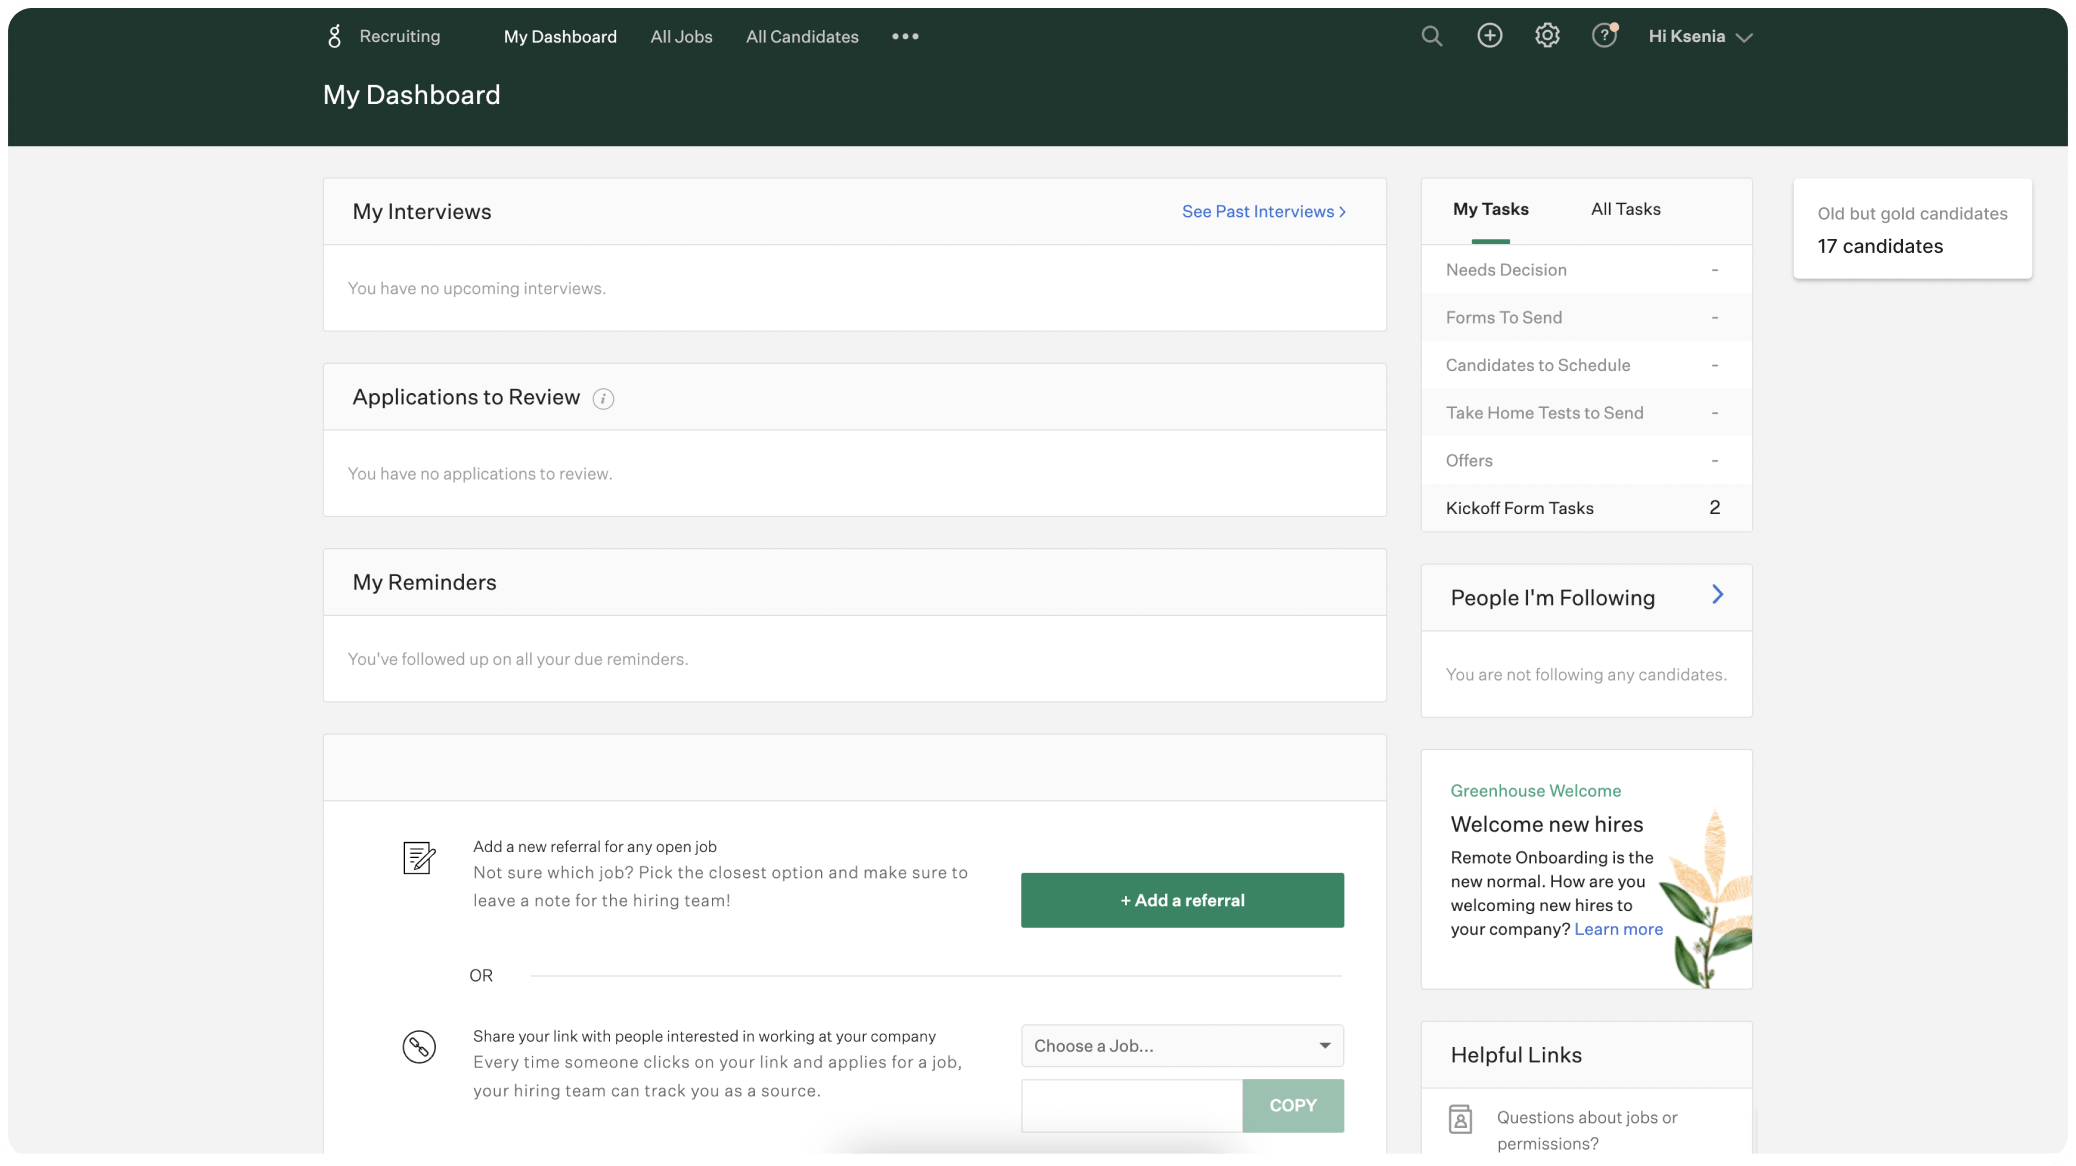Click the COPY link button
Image resolution: width=2076 pixels, height=1166 pixels.
(1292, 1105)
